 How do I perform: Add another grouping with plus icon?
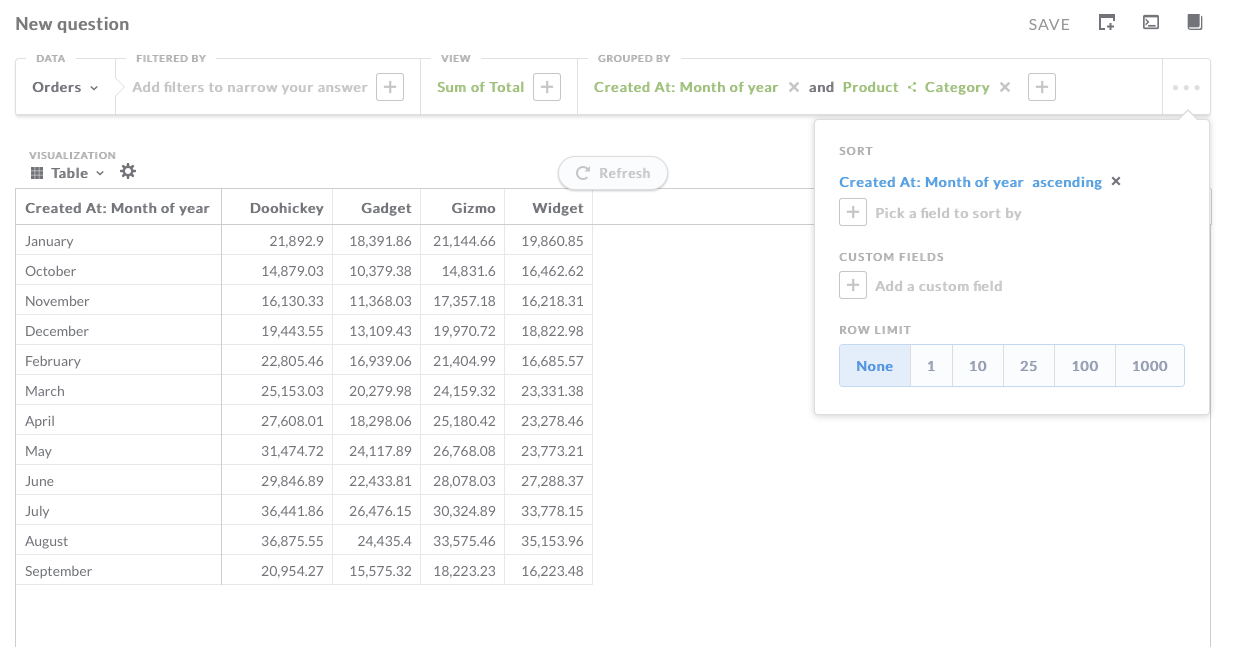point(1042,87)
